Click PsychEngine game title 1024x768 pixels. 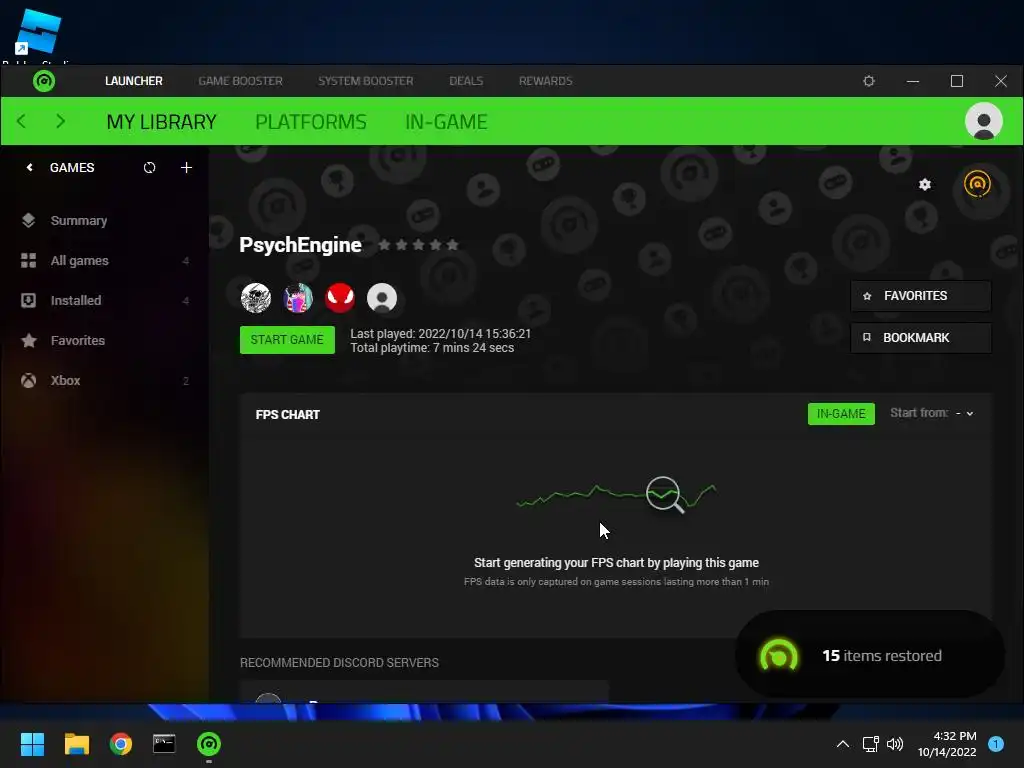pyautogui.click(x=300, y=245)
